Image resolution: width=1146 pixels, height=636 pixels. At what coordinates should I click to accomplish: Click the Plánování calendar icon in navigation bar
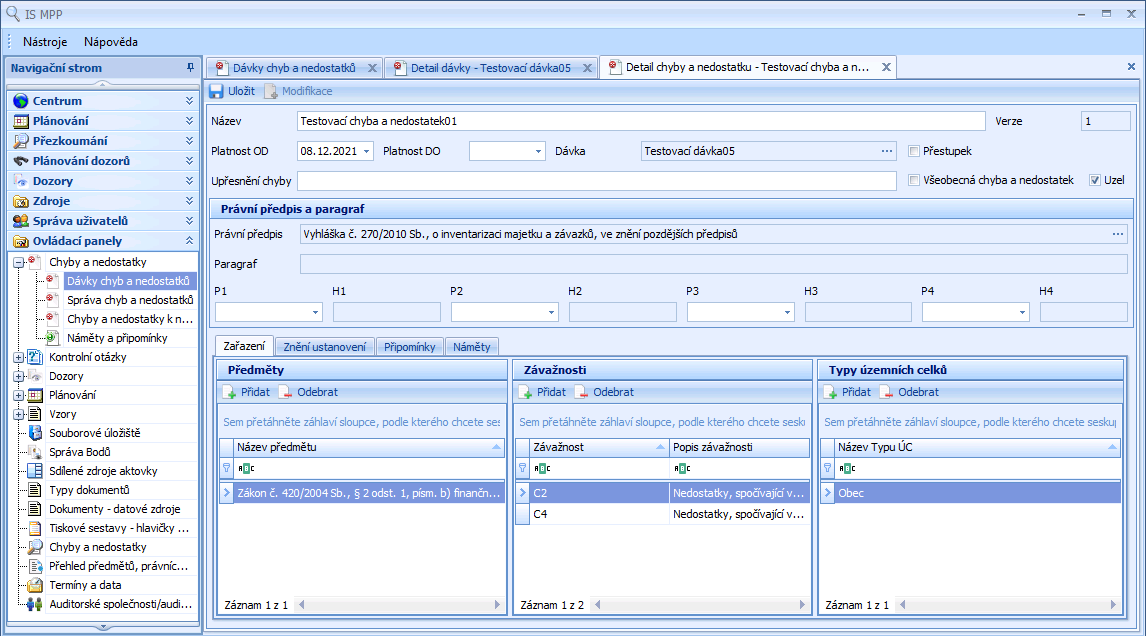pyautogui.click(x=20, y=121)
